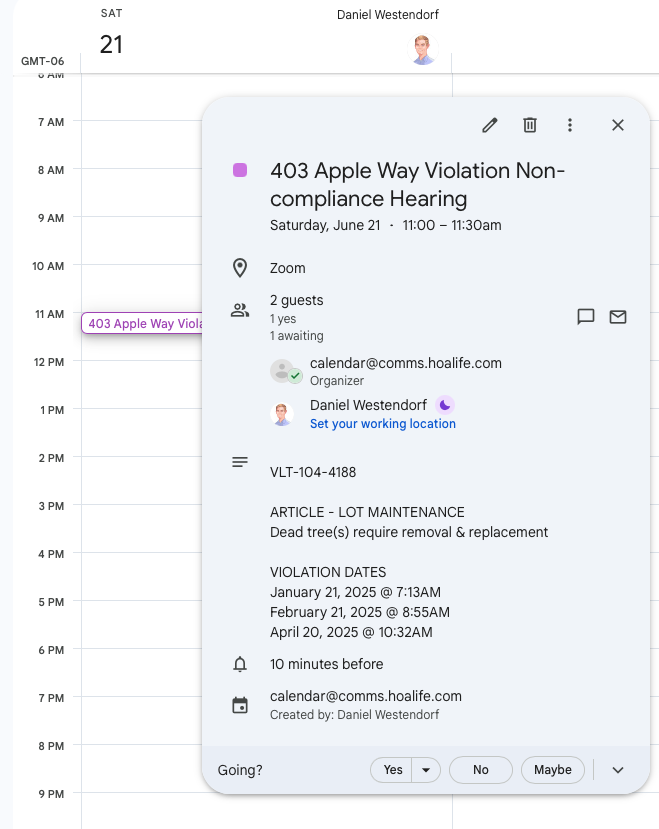Click 'ARTICLE - LOT MAINTENANCE' heading text
This screenshot has width=659, height=829.
(x=367, y=512)
